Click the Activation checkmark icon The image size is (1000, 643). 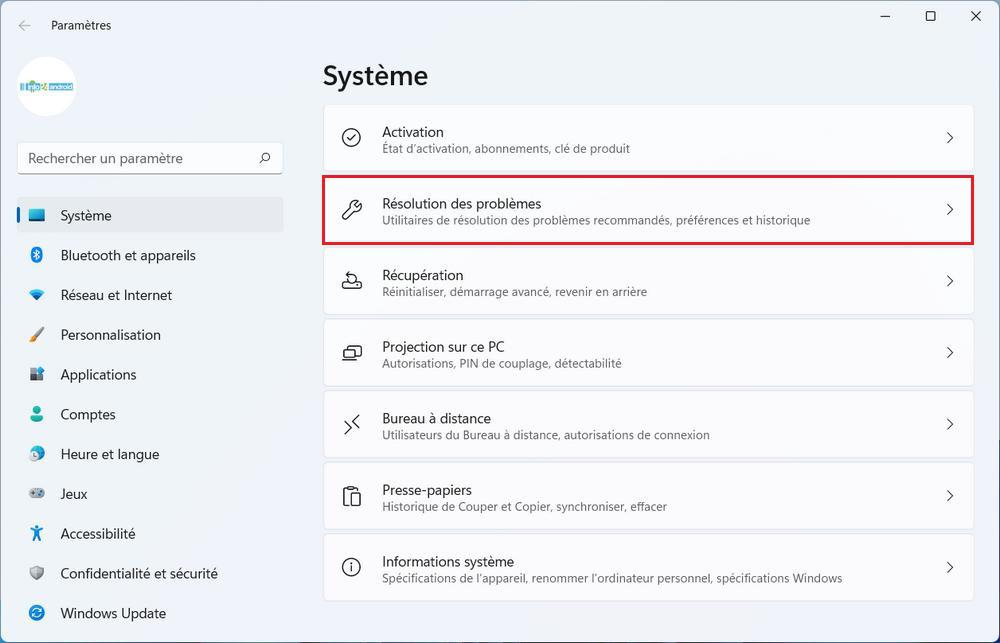point(351,137)
